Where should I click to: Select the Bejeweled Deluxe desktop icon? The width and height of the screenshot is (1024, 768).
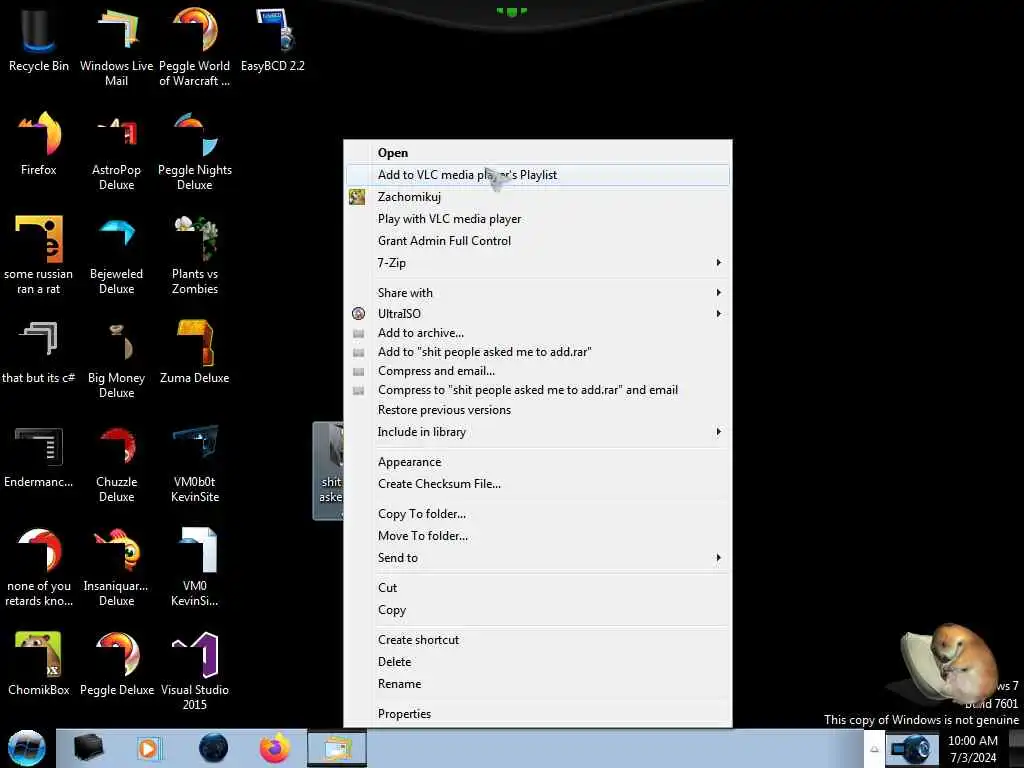coord(116,255)
